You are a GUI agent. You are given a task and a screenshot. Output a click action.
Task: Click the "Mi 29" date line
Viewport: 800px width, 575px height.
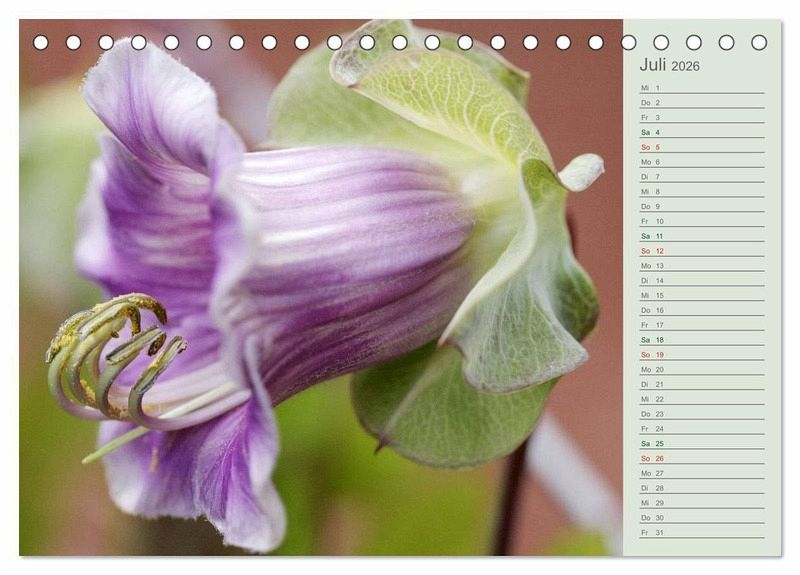click(x=702, y=502)
